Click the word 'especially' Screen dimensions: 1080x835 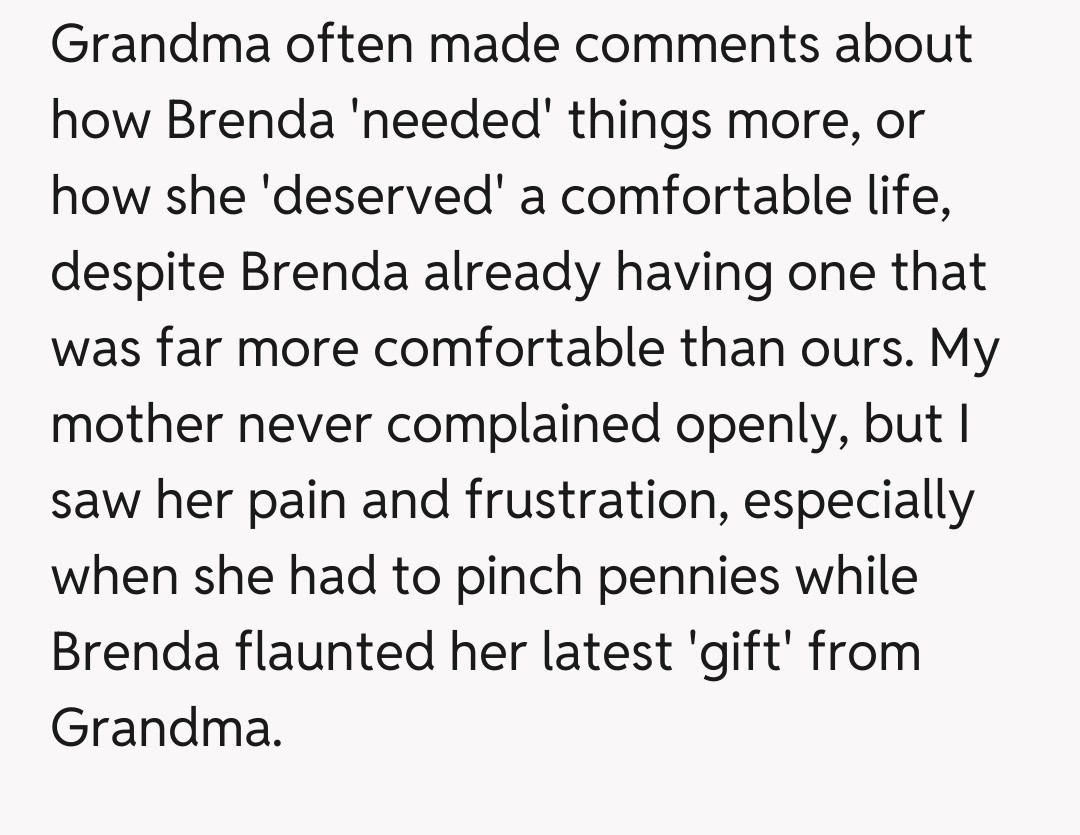click(858, 501)
